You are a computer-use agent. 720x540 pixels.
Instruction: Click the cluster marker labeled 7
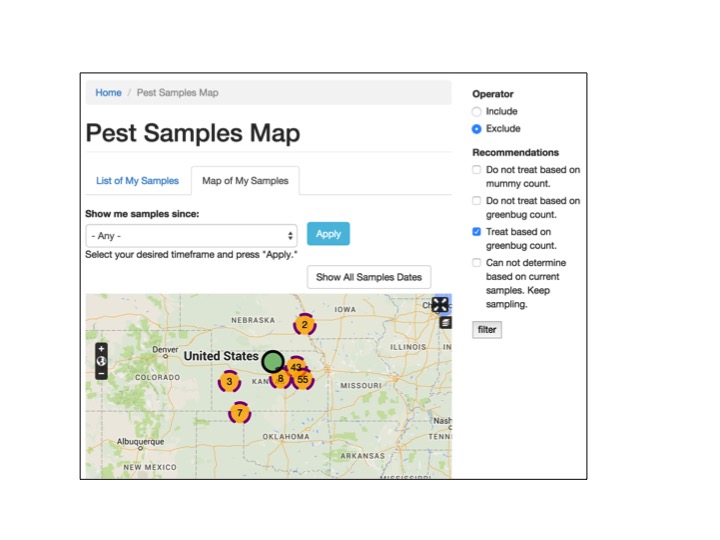click(x=239, y=413)
